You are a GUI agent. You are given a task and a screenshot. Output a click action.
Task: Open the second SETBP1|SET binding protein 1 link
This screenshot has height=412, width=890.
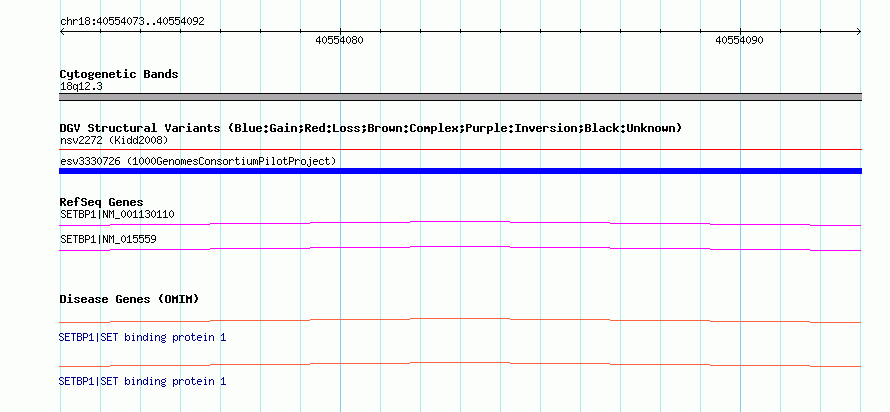(142, 381)
